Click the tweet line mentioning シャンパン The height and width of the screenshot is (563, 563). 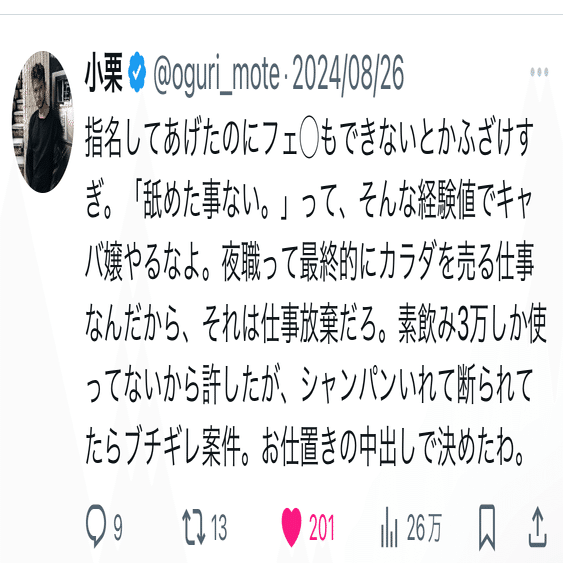click(310, 385)
